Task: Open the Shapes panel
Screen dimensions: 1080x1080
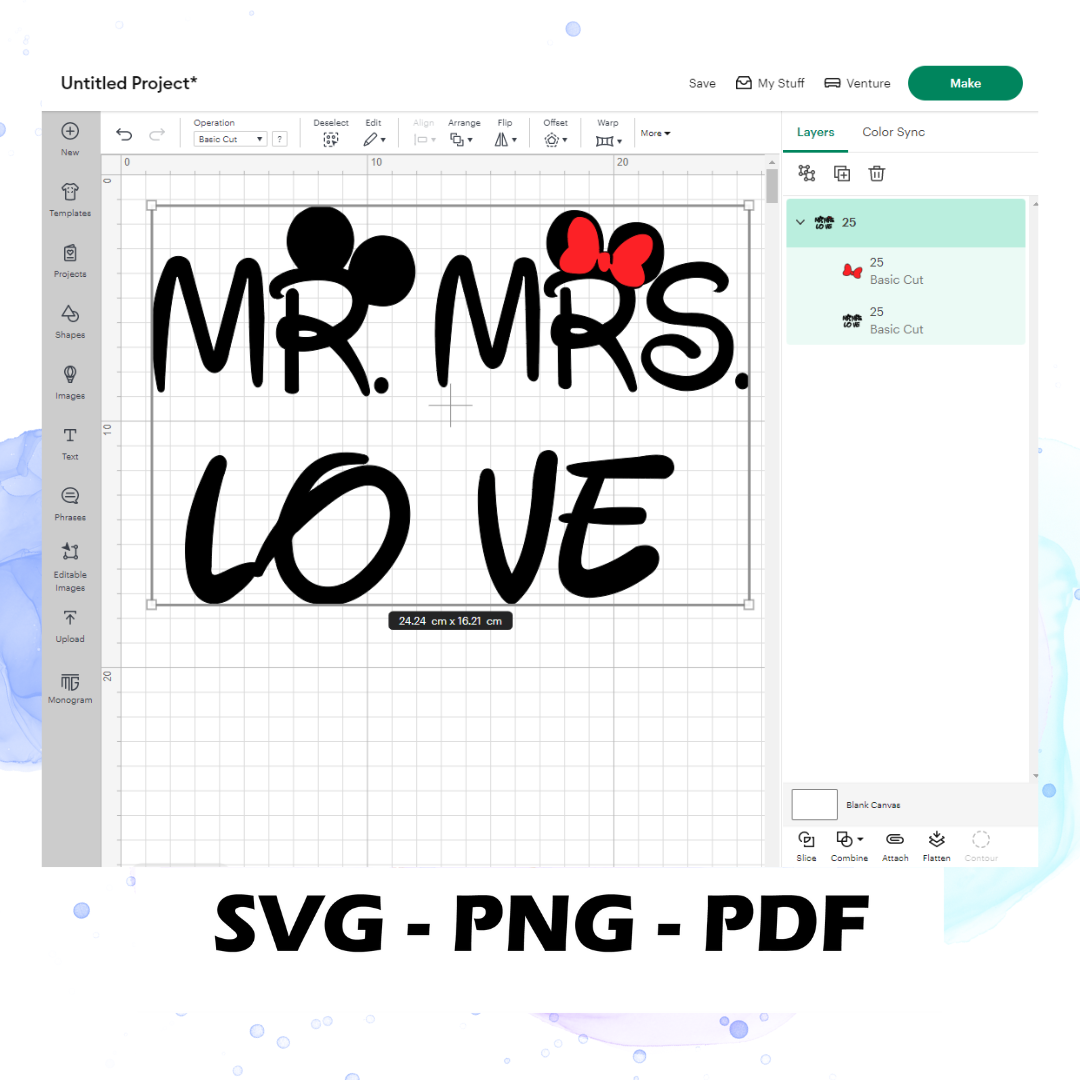Action: 70,322
